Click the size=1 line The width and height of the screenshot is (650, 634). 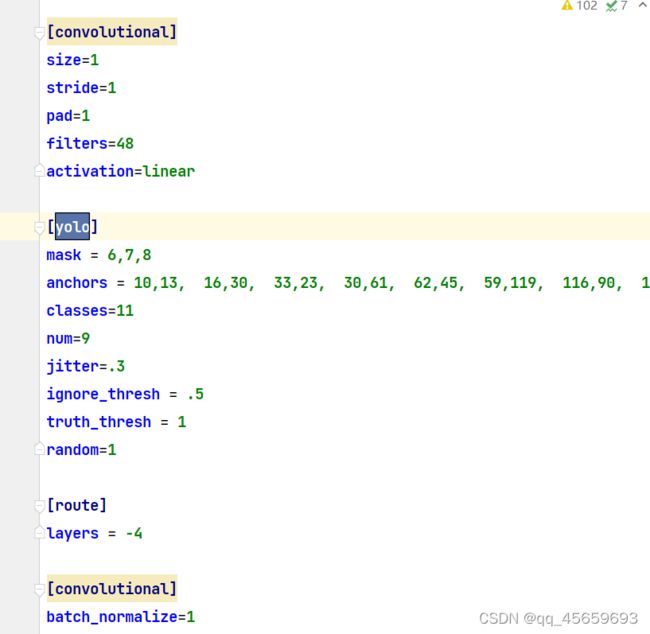73,60
